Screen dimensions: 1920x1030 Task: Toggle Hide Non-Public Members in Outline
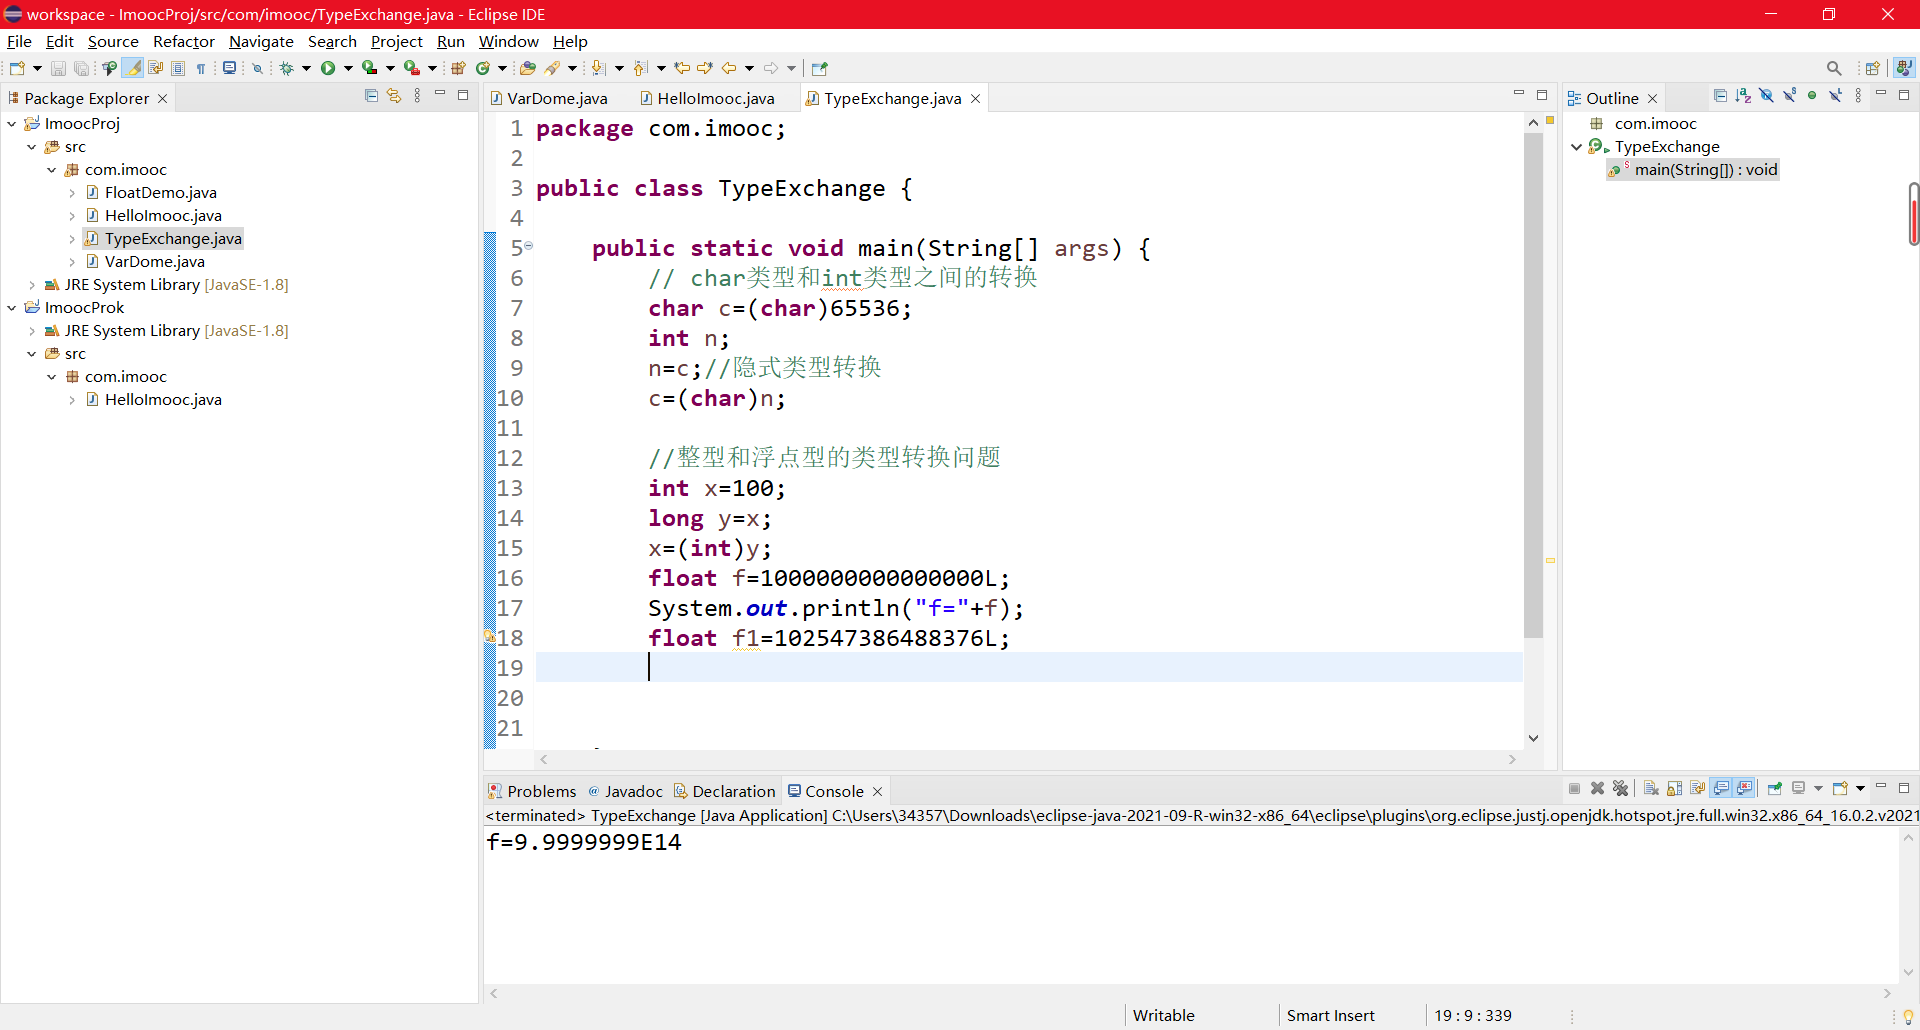point(1812,96)
